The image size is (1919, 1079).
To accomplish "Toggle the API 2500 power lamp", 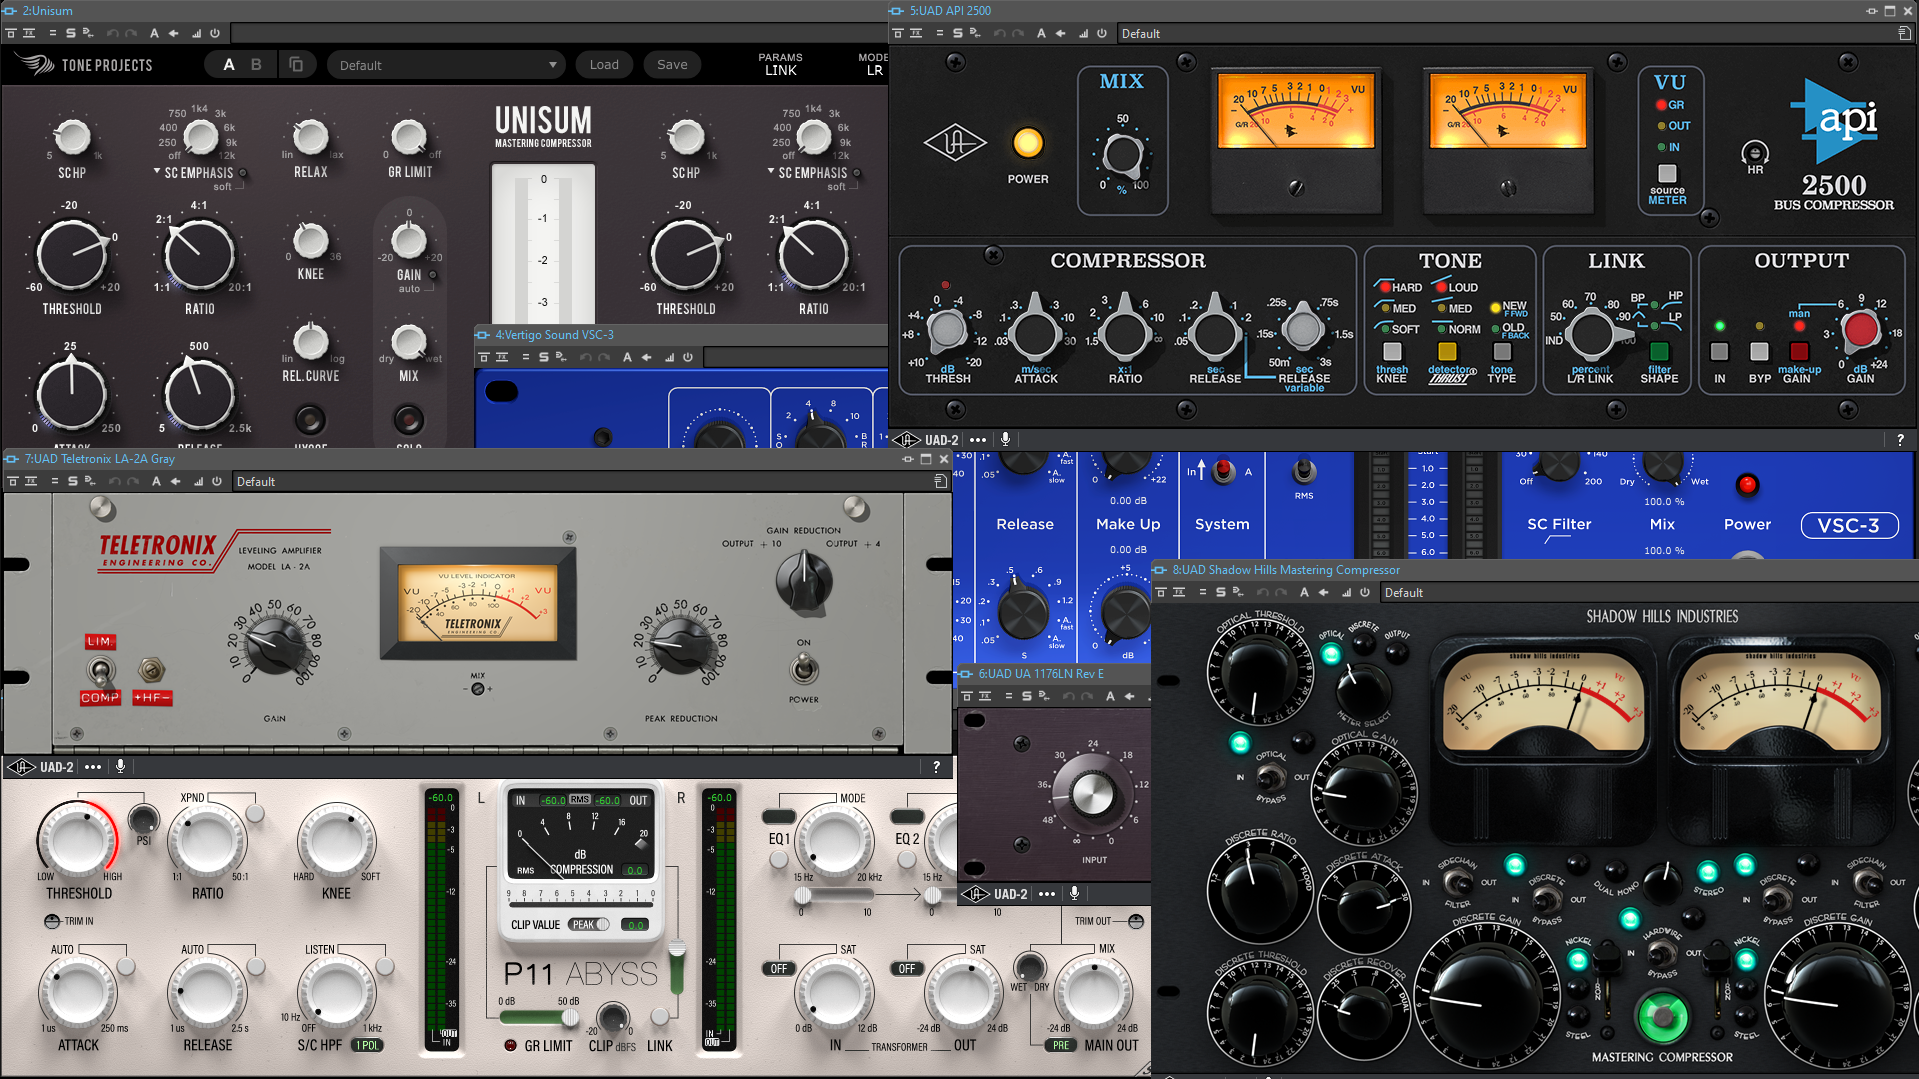I will (1027, 143).
